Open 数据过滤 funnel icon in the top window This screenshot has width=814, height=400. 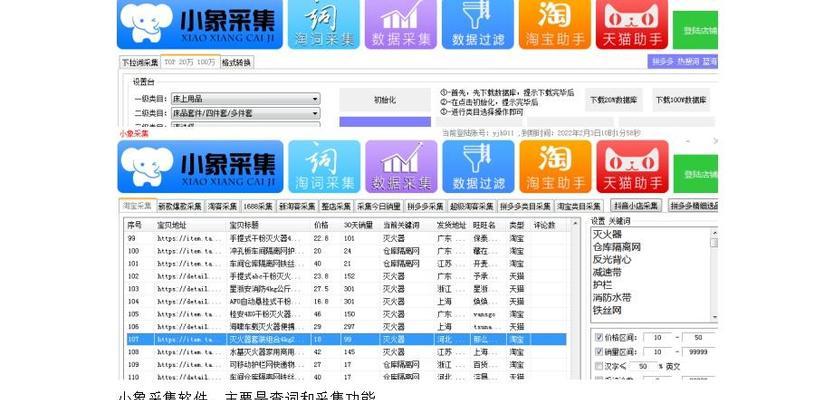click(x=478, y=24)
